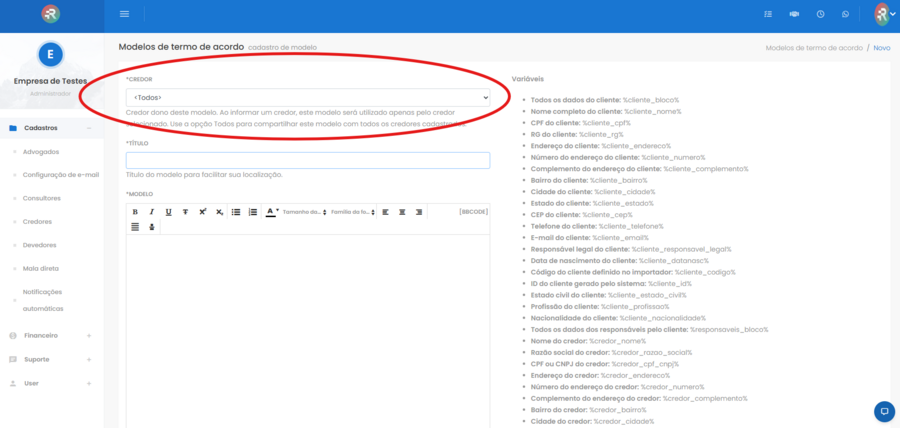Screen dimensions: 900x428
Task: Focus the Título input field
Action: click(308, 160)
